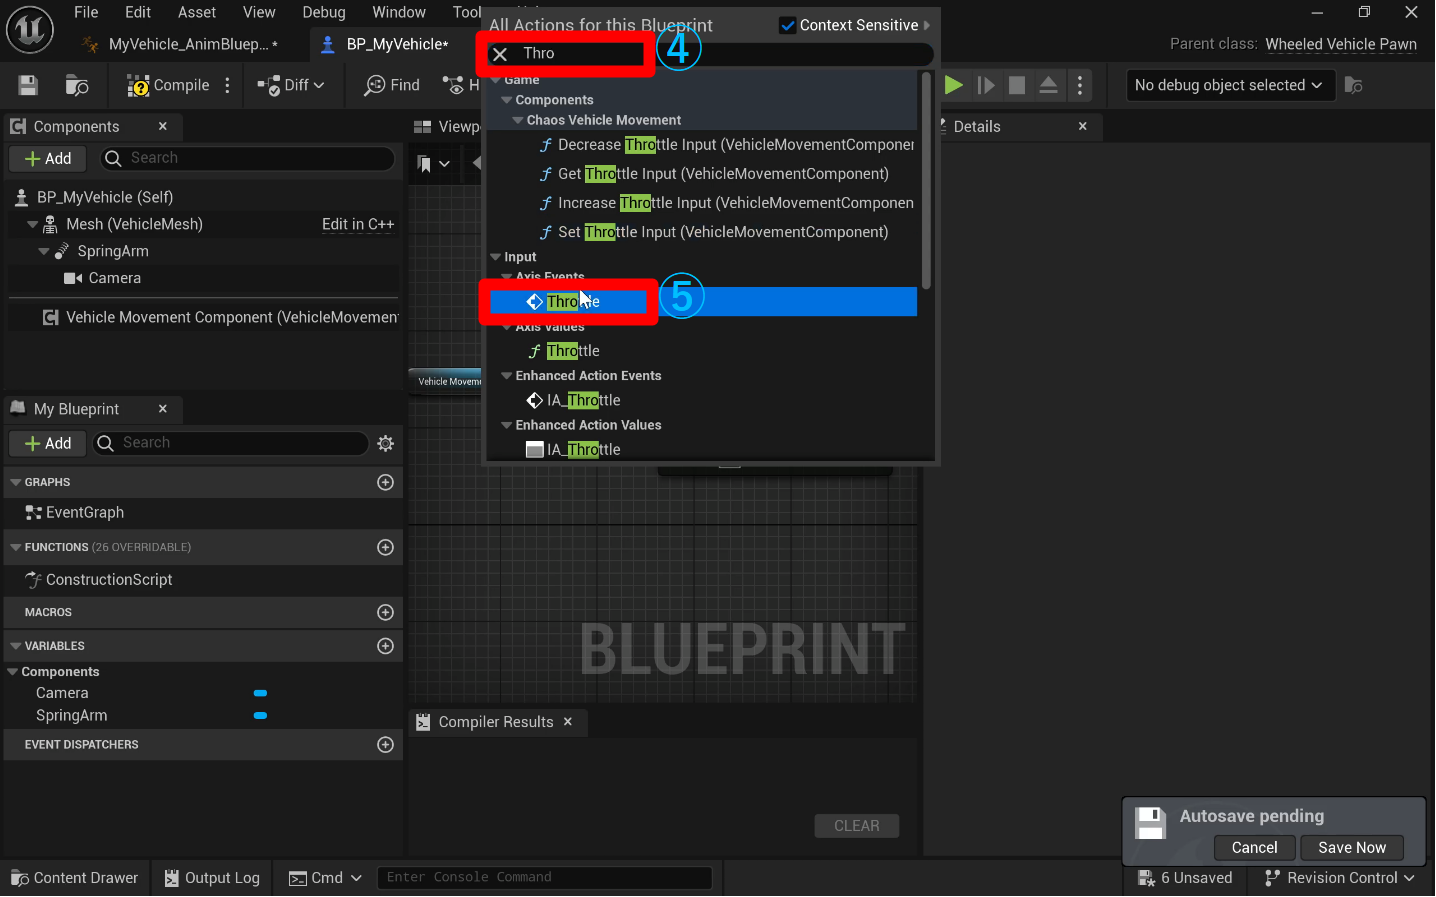This screenshot has height=897, width=1436.
Task: Open the debug object selector
Action: [1229, 86]
